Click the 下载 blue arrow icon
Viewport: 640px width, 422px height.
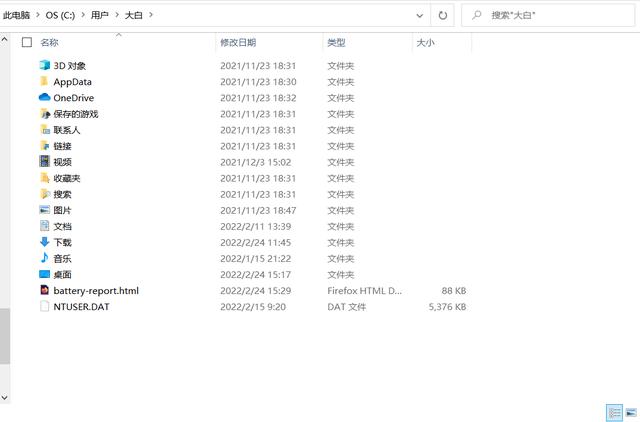[x=44, y=242]
